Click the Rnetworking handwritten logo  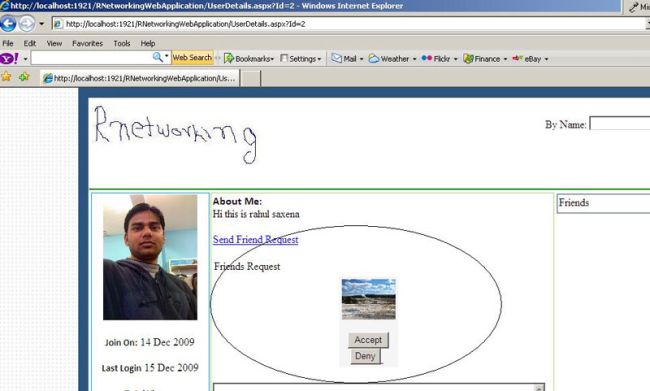pos(176,135)
